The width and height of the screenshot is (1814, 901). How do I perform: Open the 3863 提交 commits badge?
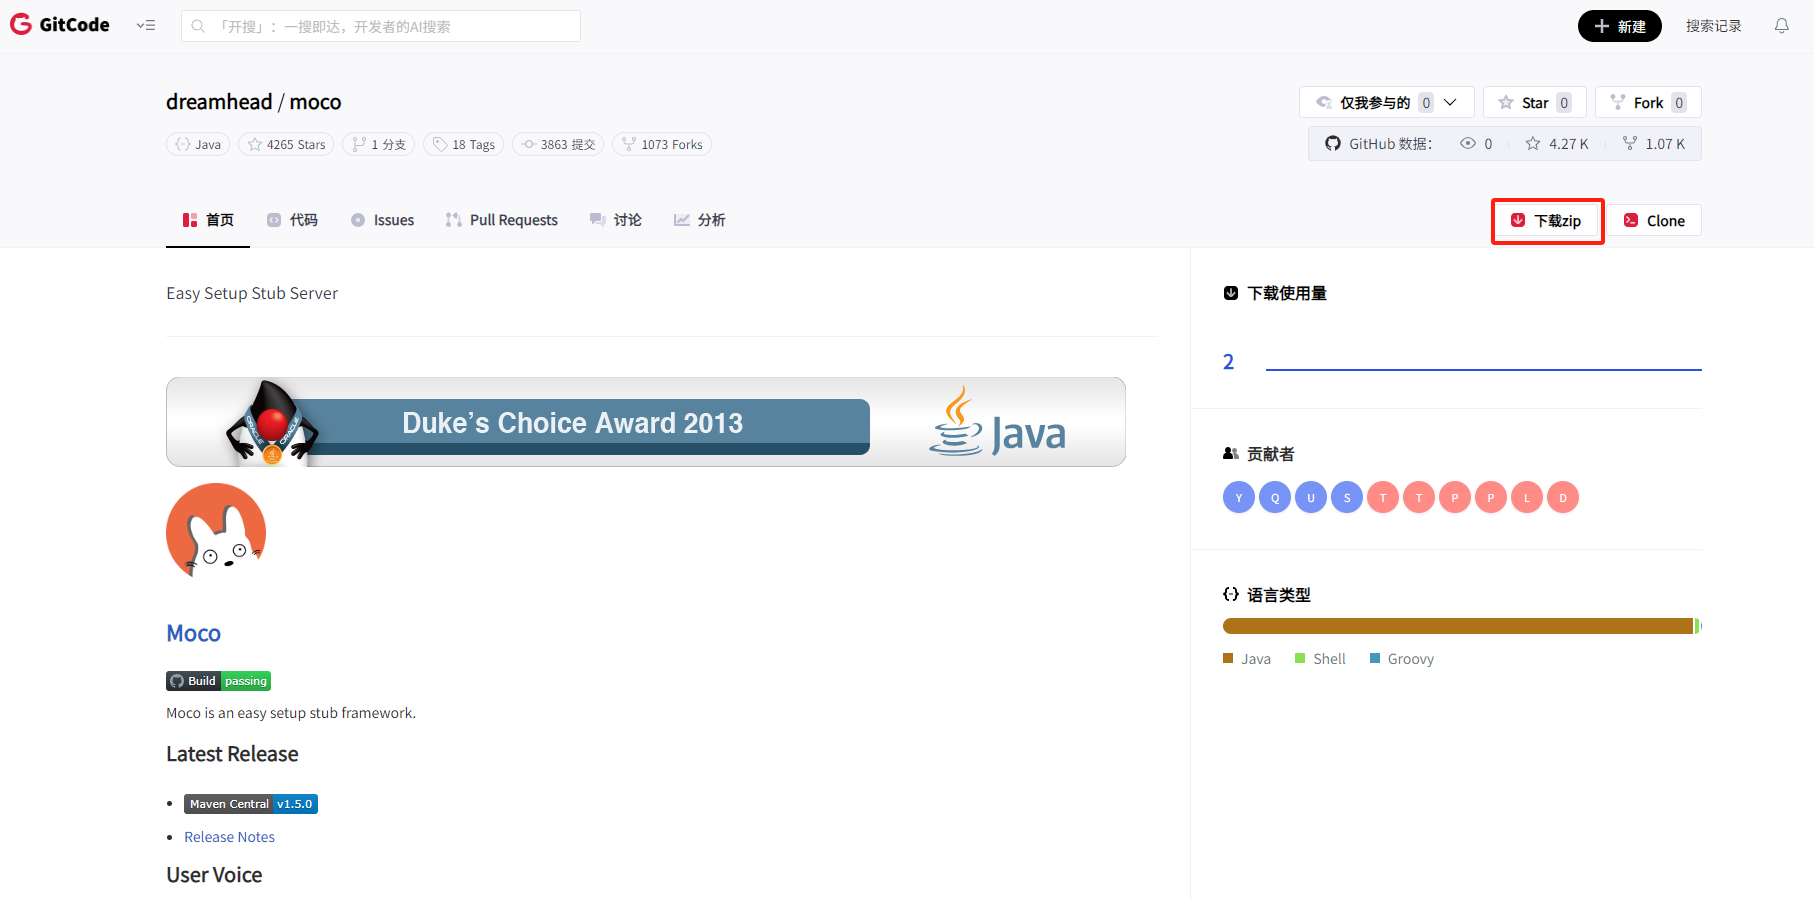[558, 144]
